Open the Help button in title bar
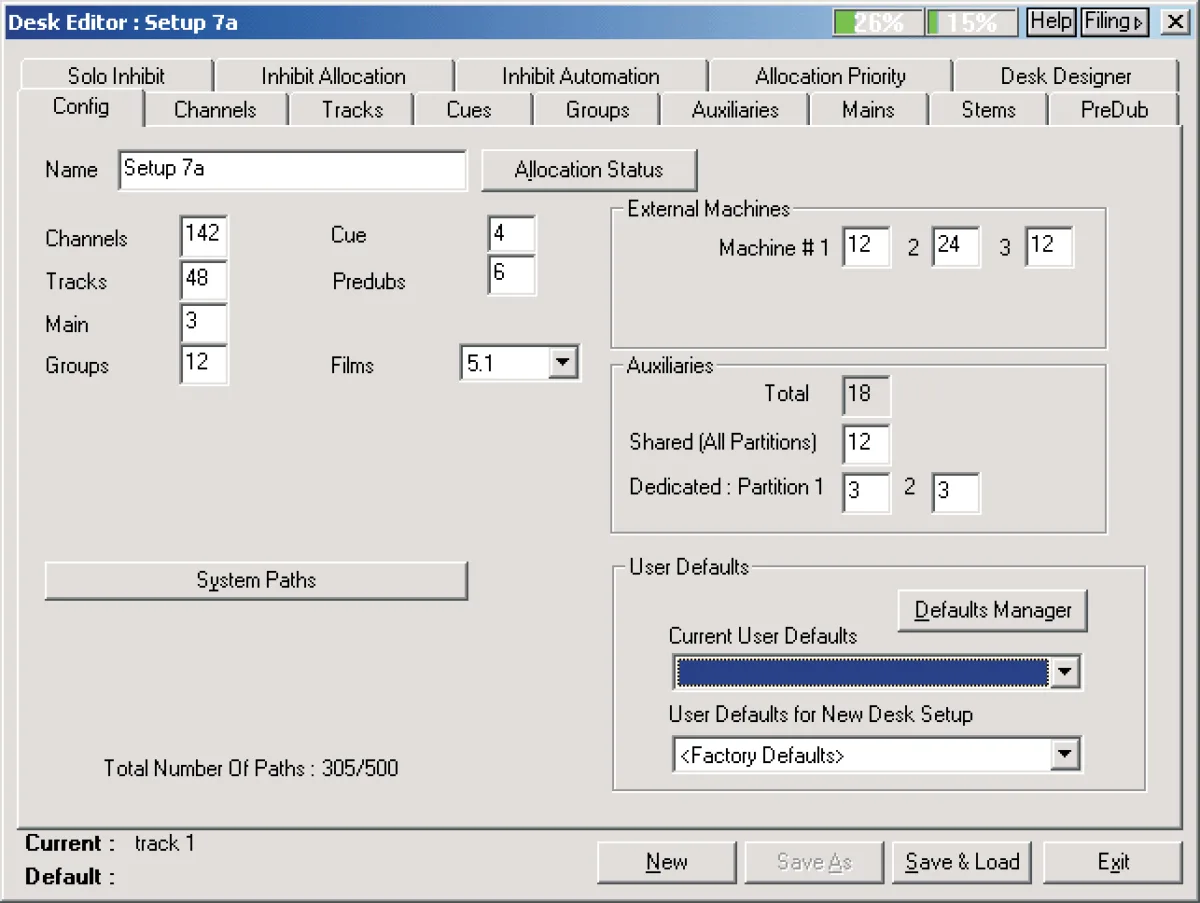Image resolution: width=1200 pixels, height=903 pixels. pos(1051,22)
